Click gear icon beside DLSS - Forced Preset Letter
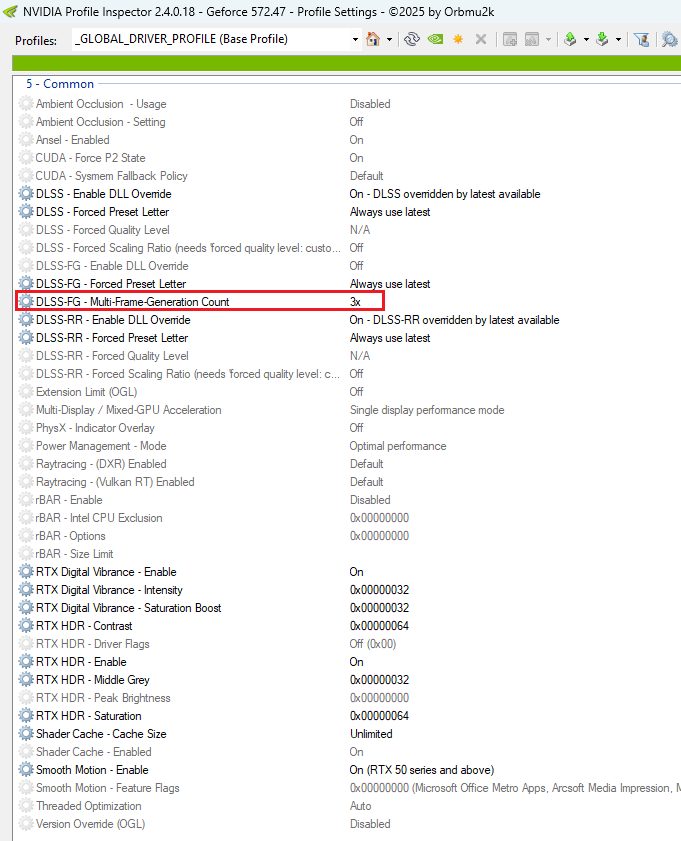Viewport: 681px width, 841px height. [26, 212]
